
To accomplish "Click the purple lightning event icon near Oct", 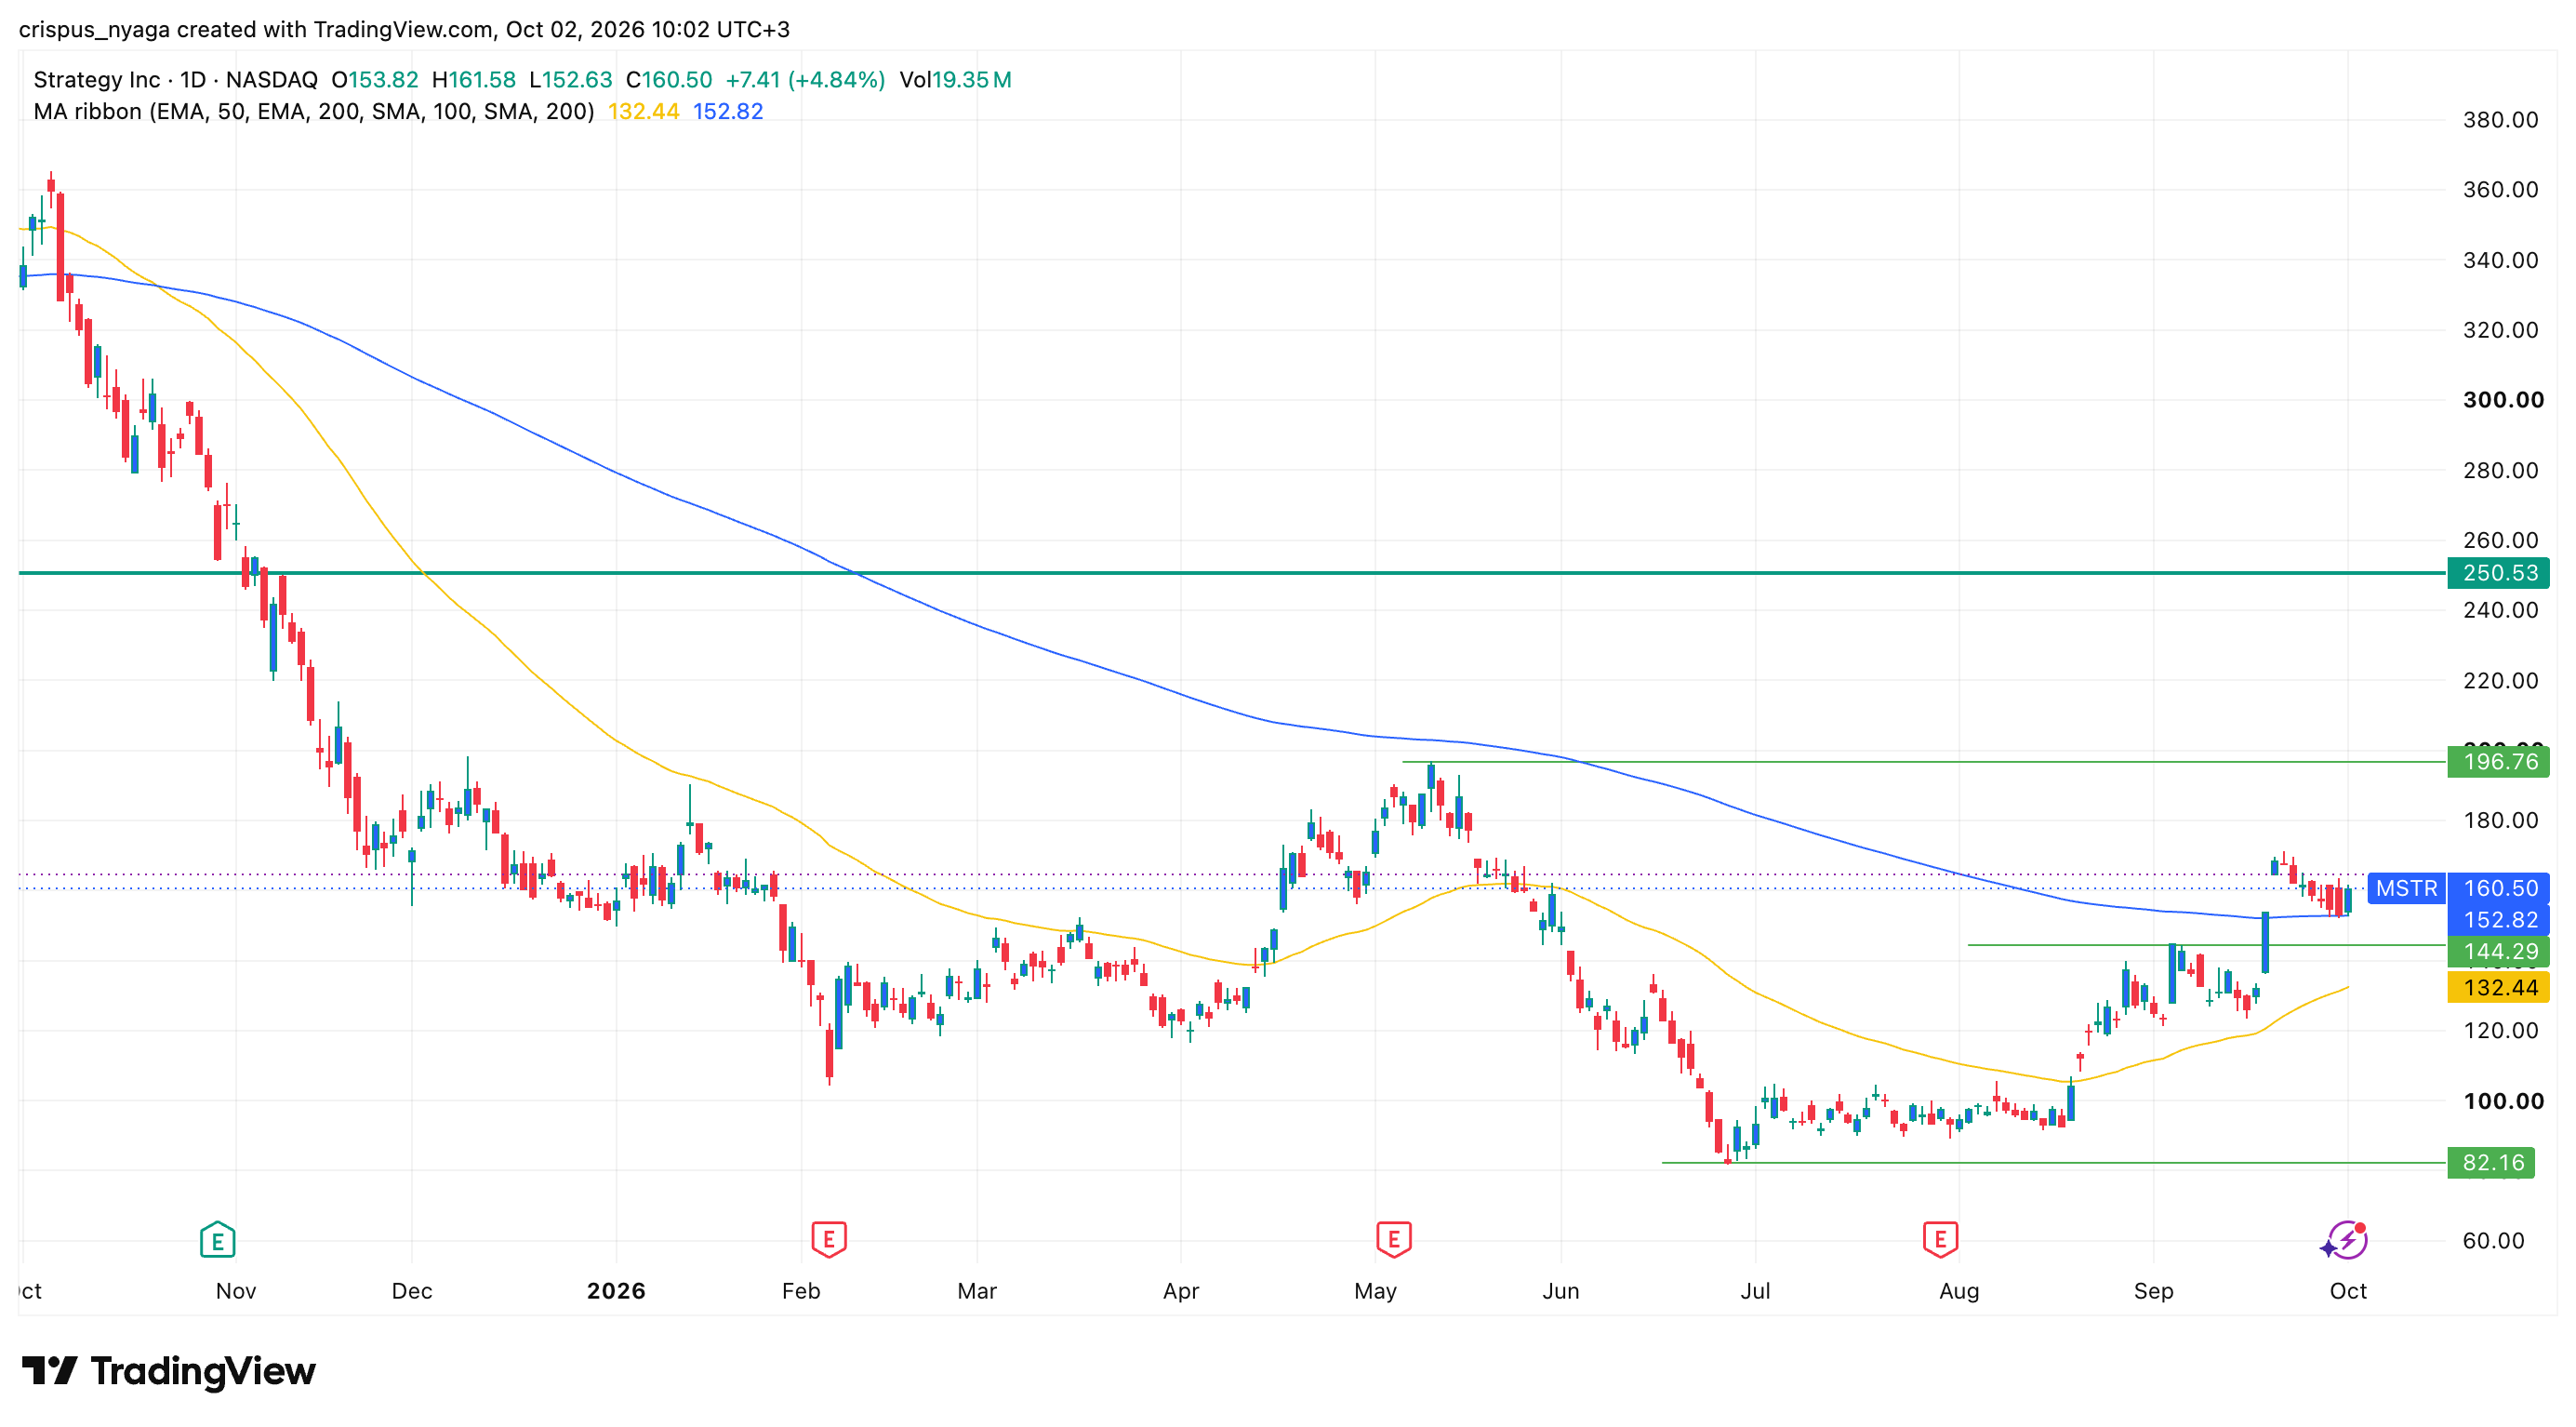I will 2344,1240.
